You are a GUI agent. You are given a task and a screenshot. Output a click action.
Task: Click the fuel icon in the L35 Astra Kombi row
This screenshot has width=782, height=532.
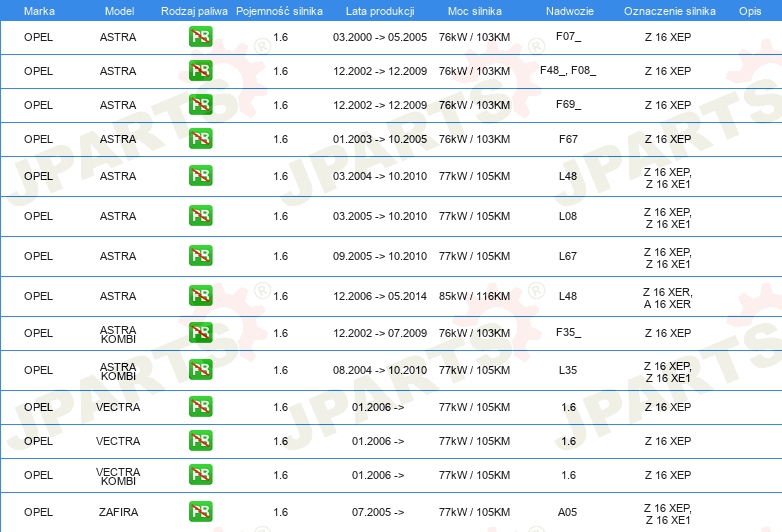(200, 370)
